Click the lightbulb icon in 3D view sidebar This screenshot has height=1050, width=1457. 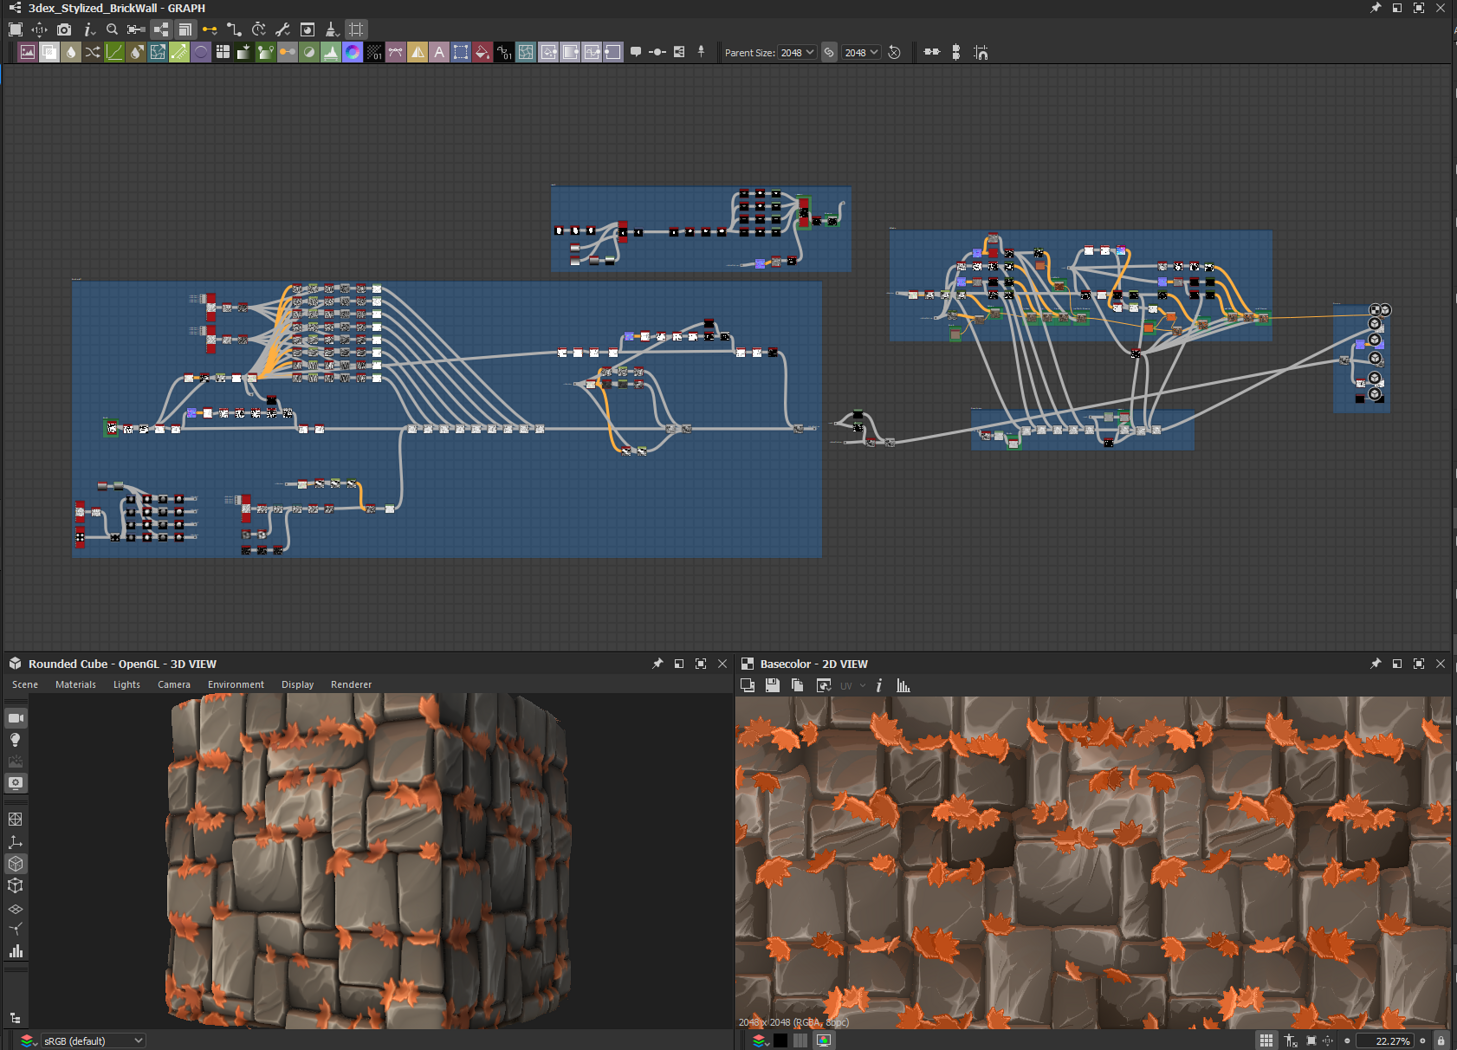click(x=16, y=740)
